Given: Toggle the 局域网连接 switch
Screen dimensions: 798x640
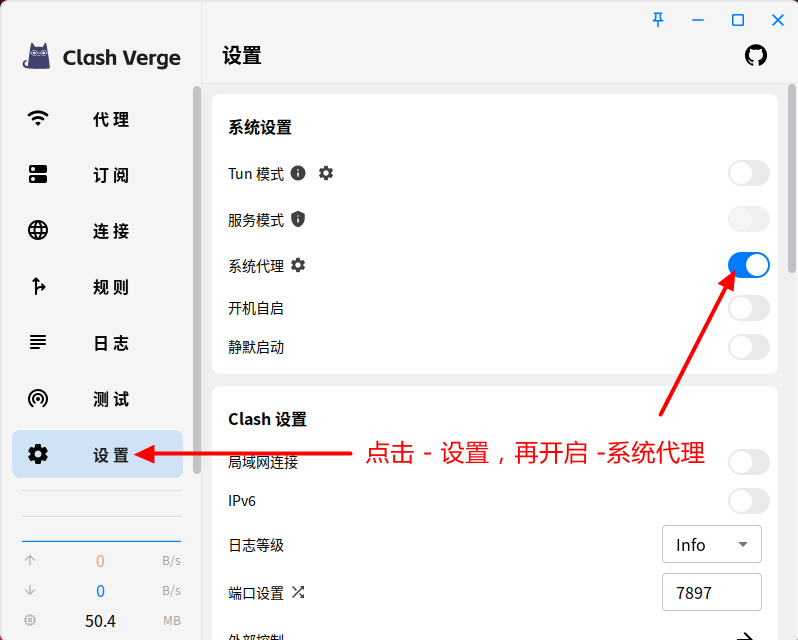Looking at the screenshot, I should point(749,462).
